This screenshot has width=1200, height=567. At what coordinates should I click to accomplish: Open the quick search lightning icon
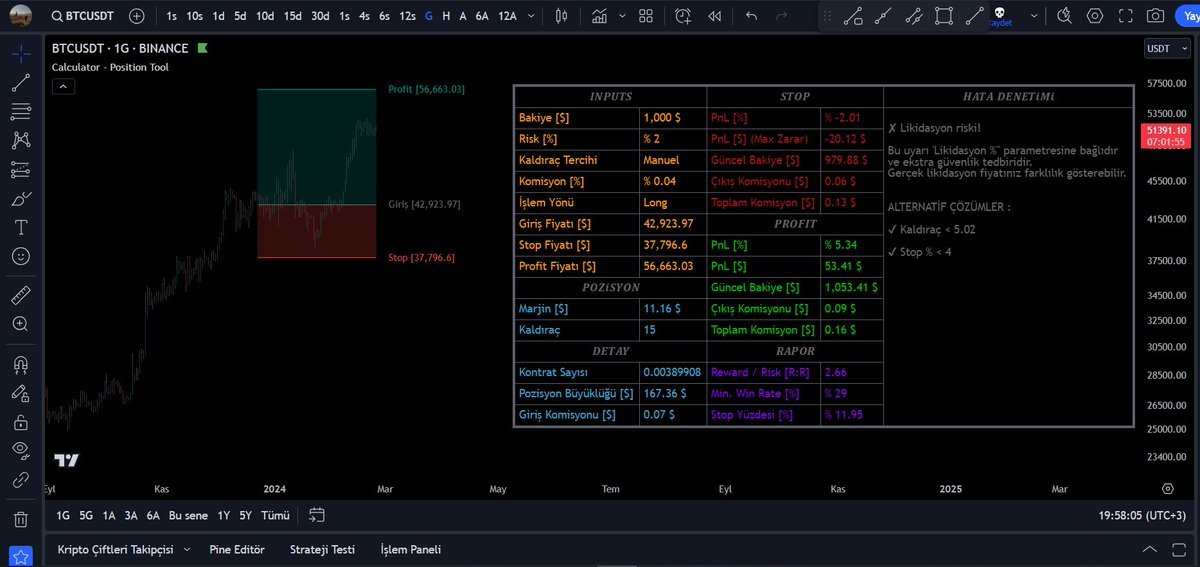coord(1064,16)
